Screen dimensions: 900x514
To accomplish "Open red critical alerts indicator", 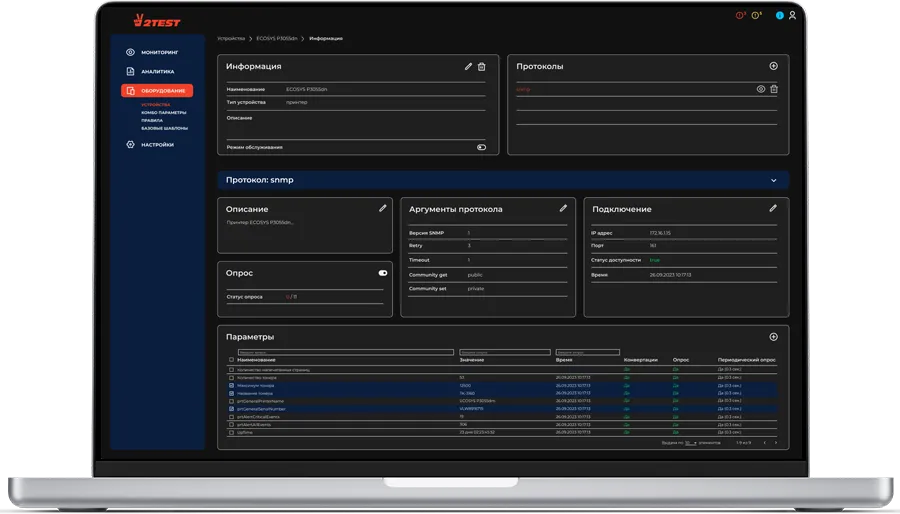I will [x=741, y=16].
